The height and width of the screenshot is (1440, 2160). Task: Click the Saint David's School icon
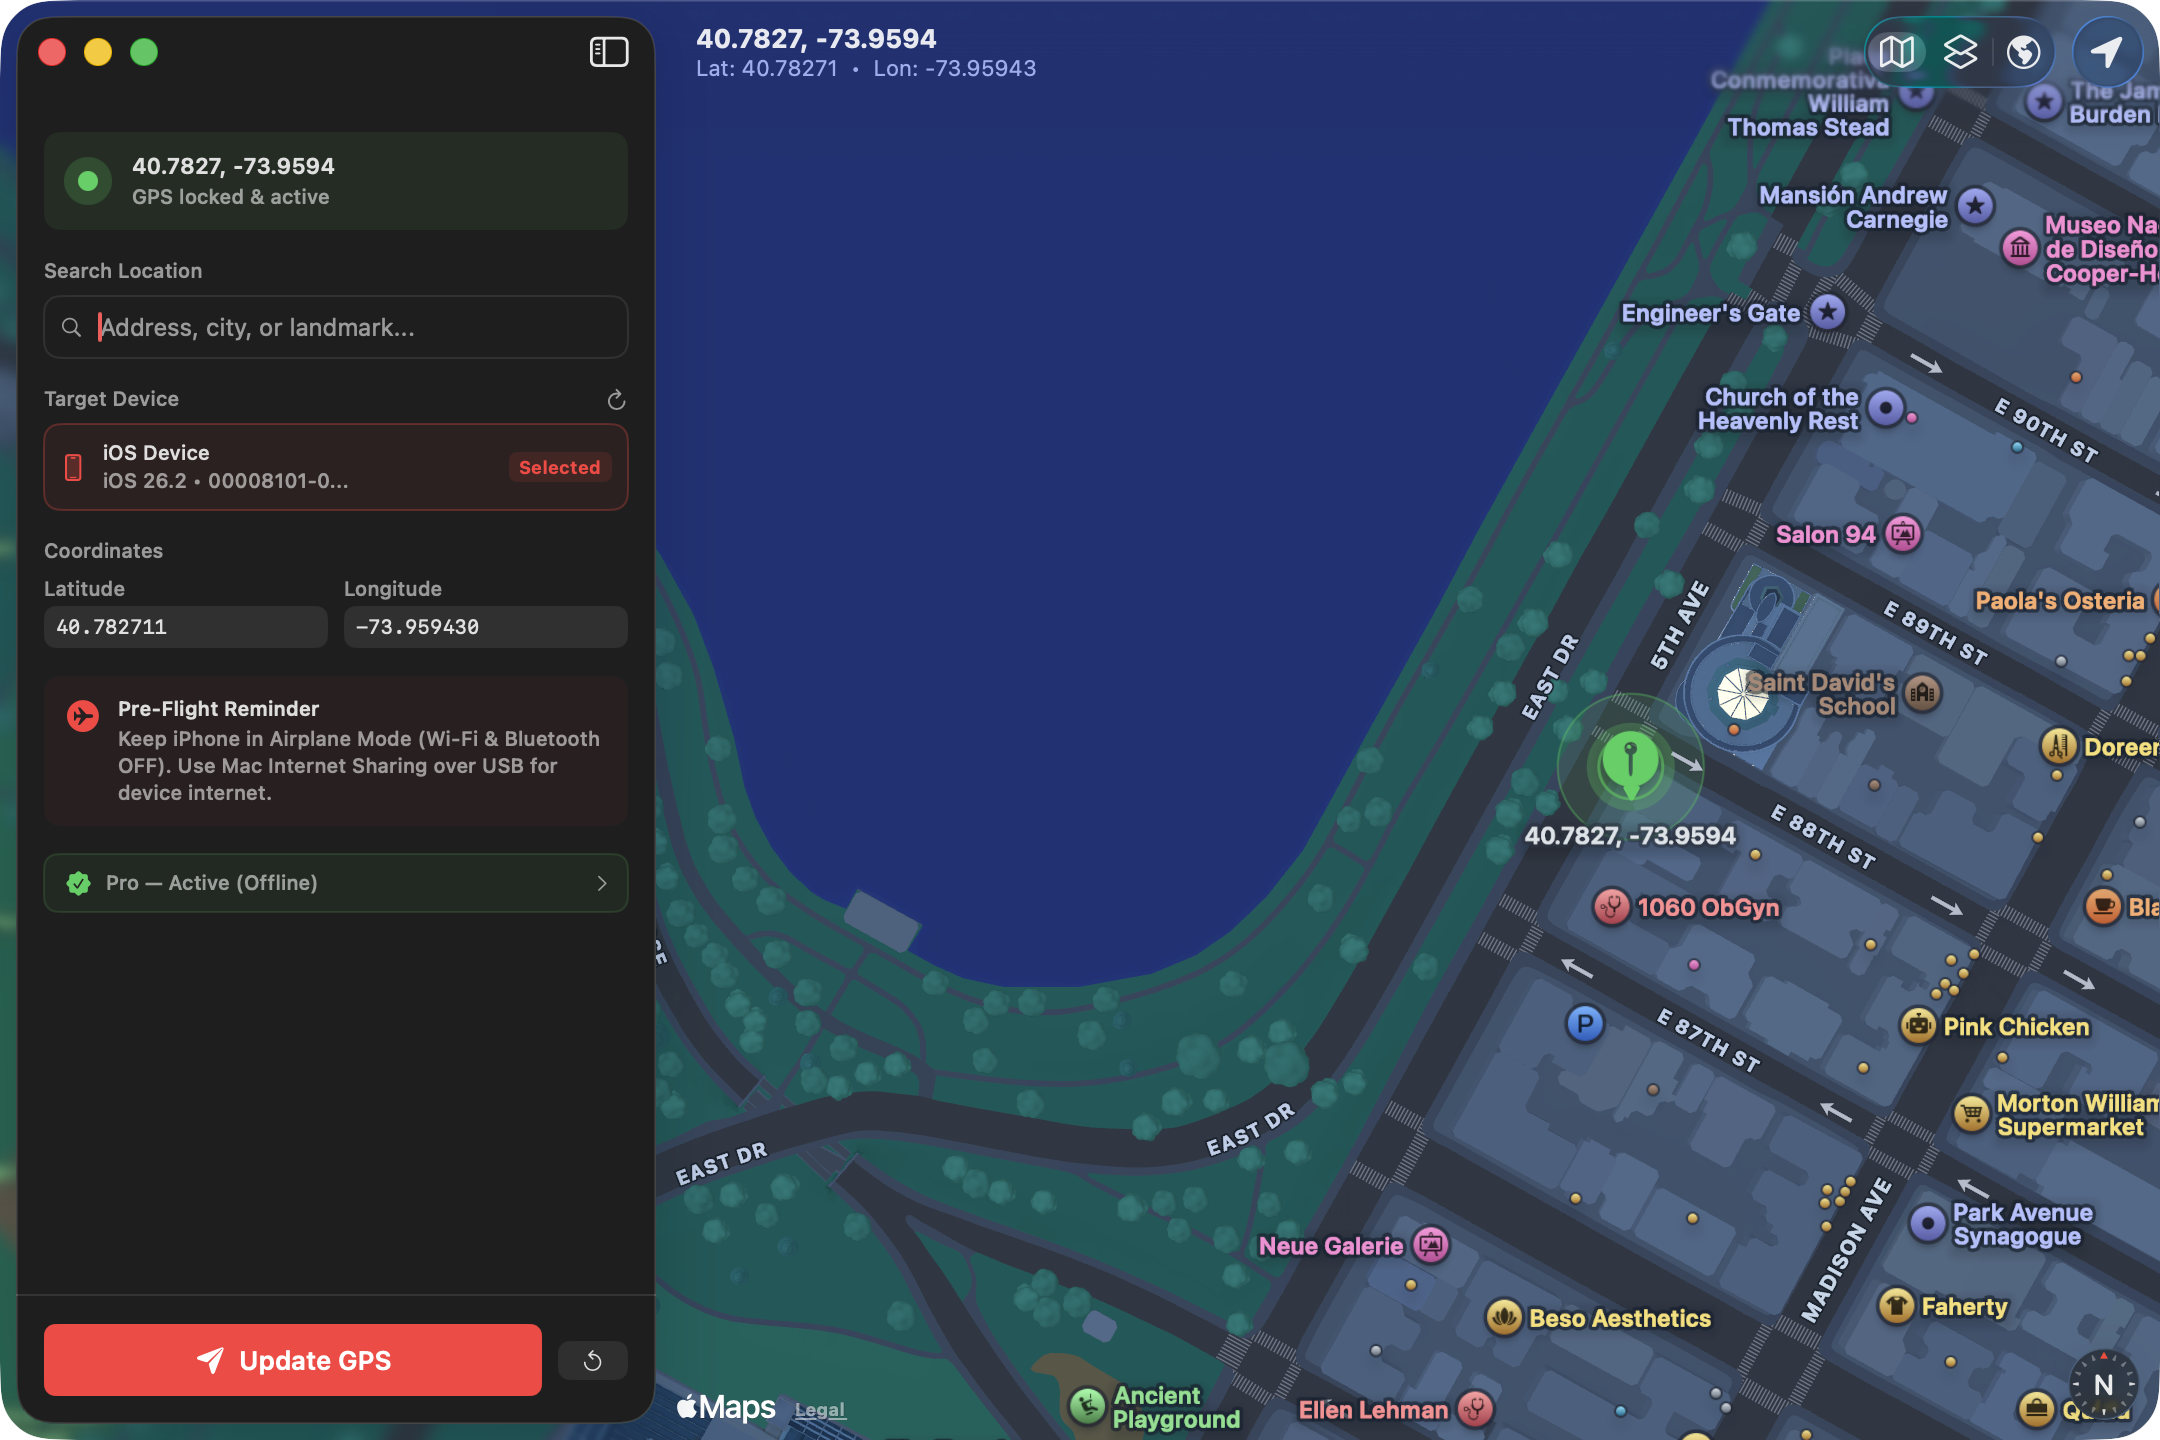coord(1922,693)
